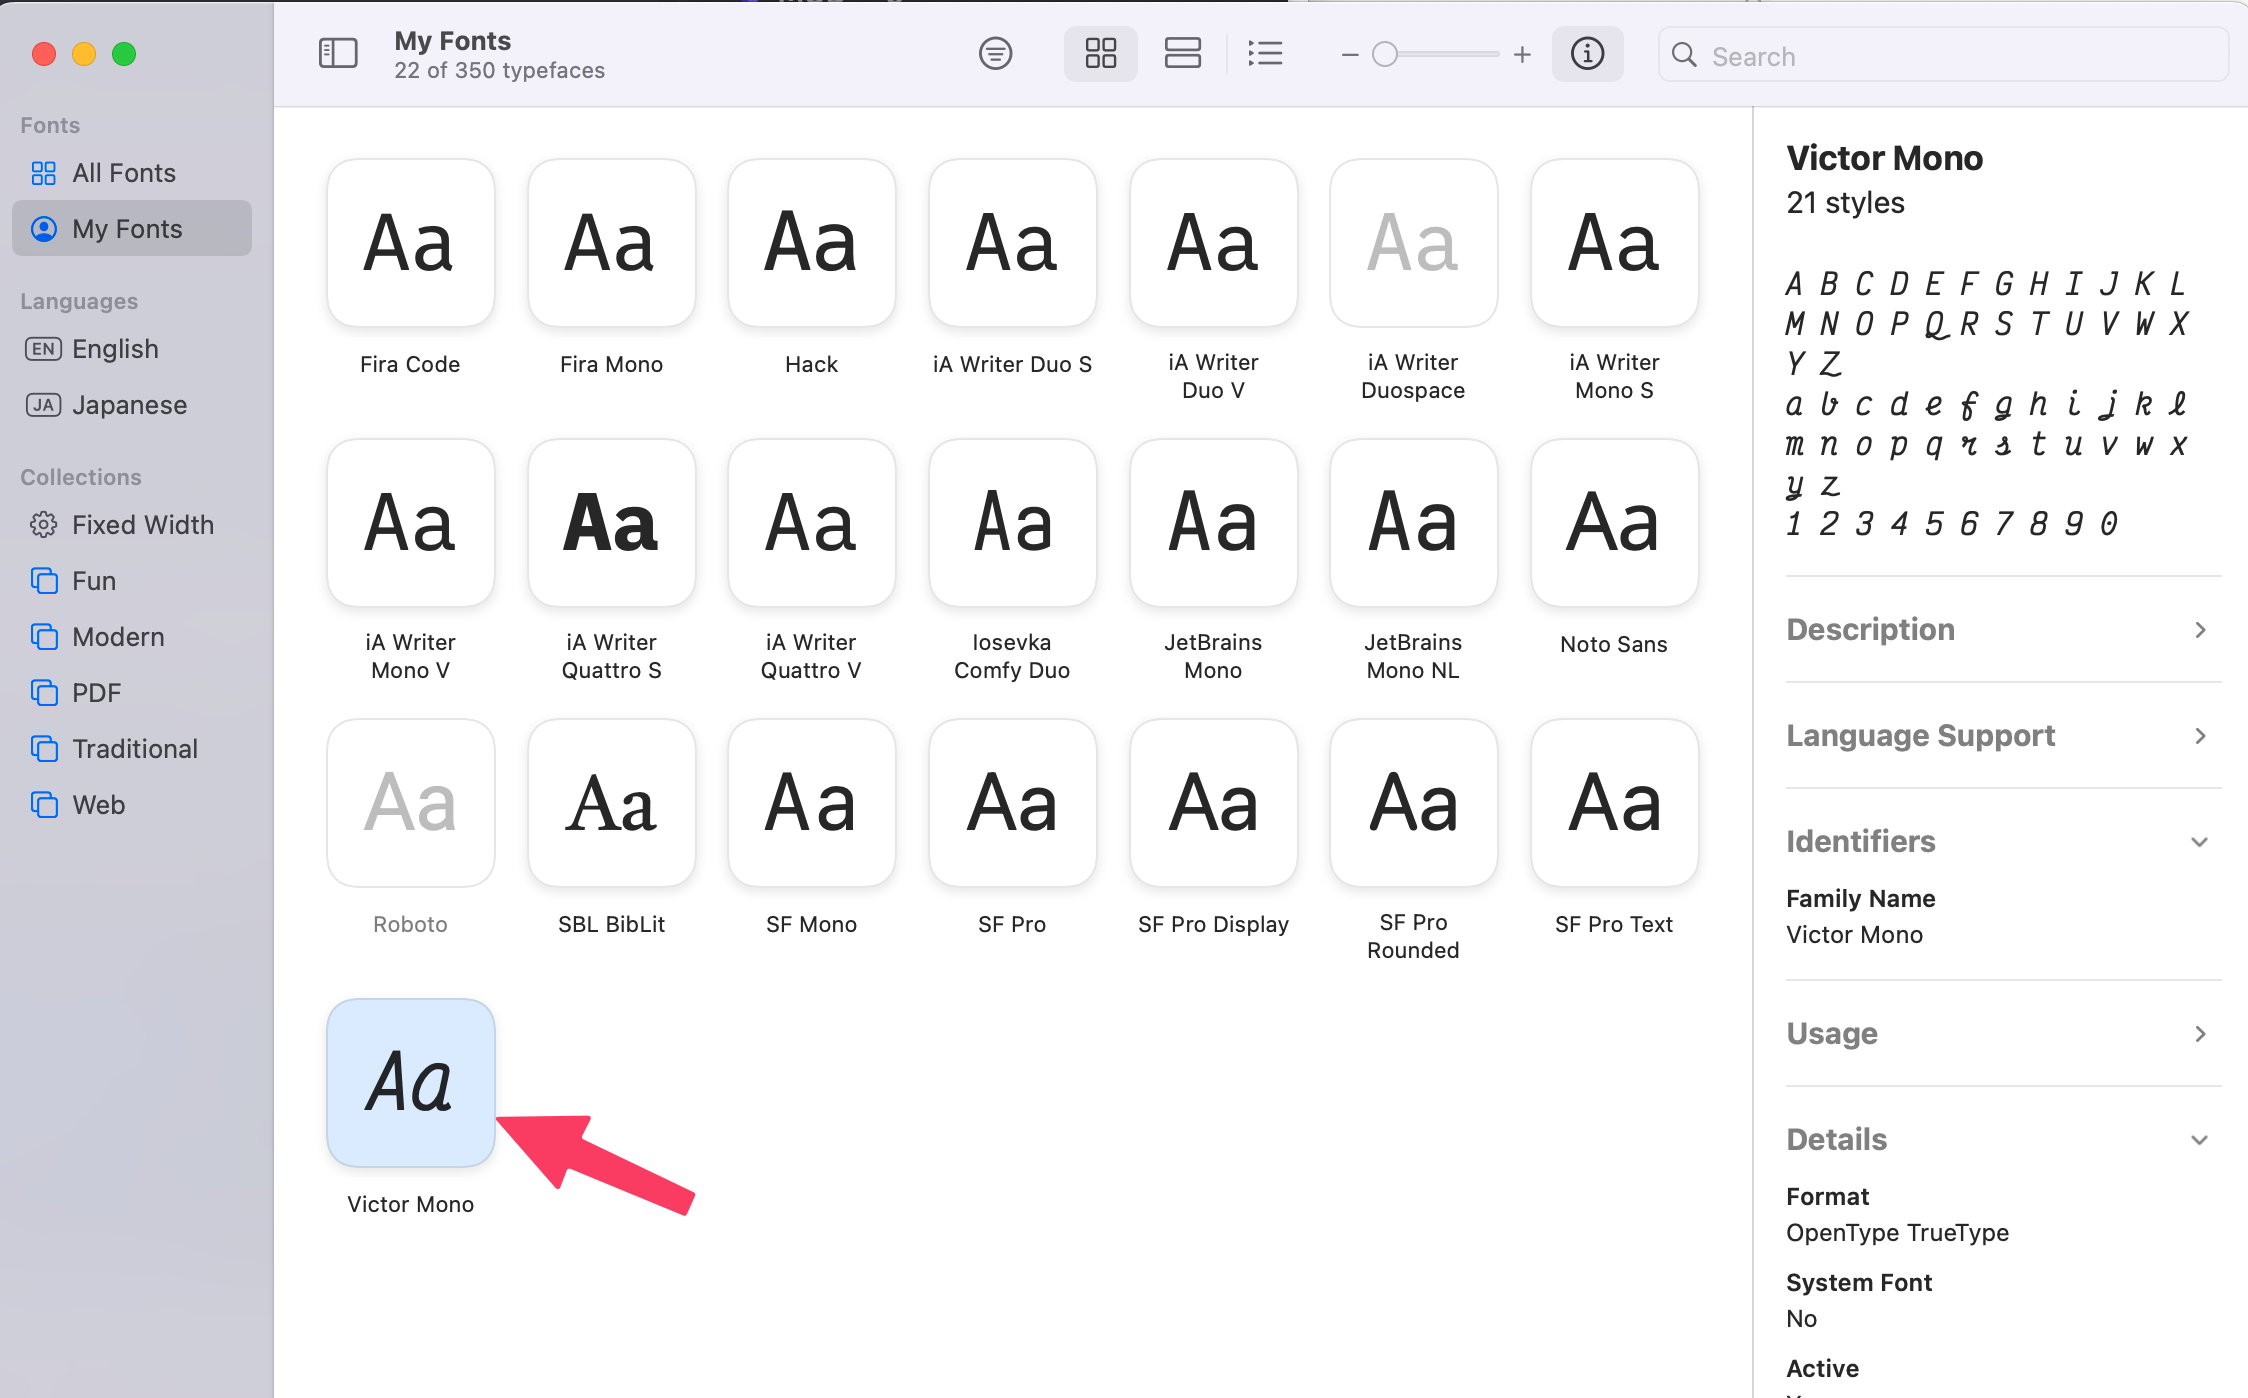Click the yellow minimize window button
The height and width of the screenshot is (1398, 2248).
coord(84,54)
